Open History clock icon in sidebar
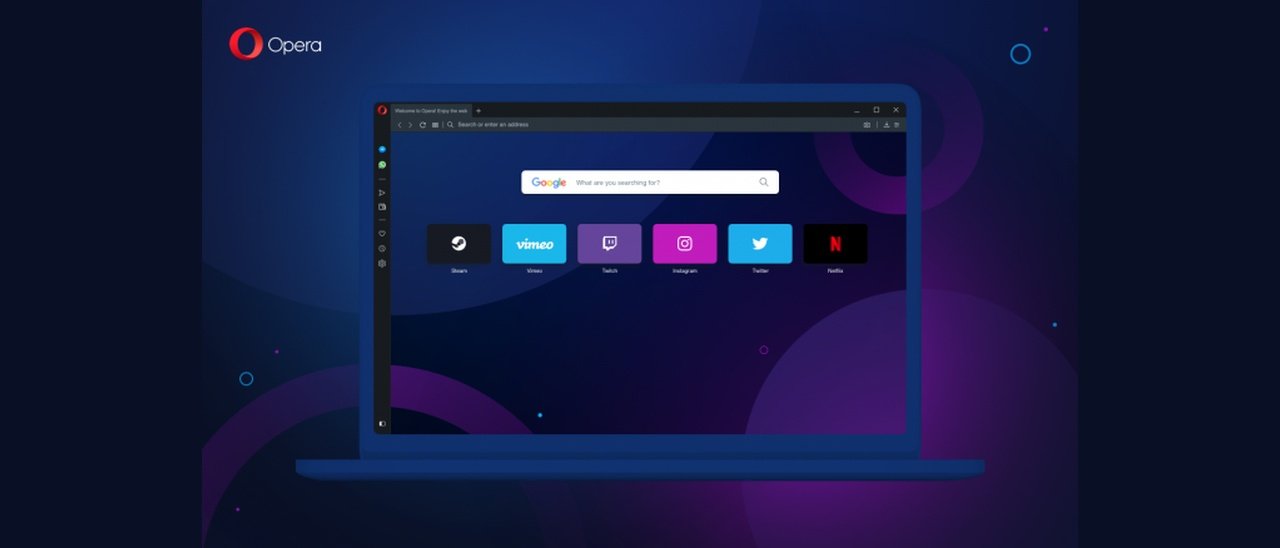 [x=382, y=248]
